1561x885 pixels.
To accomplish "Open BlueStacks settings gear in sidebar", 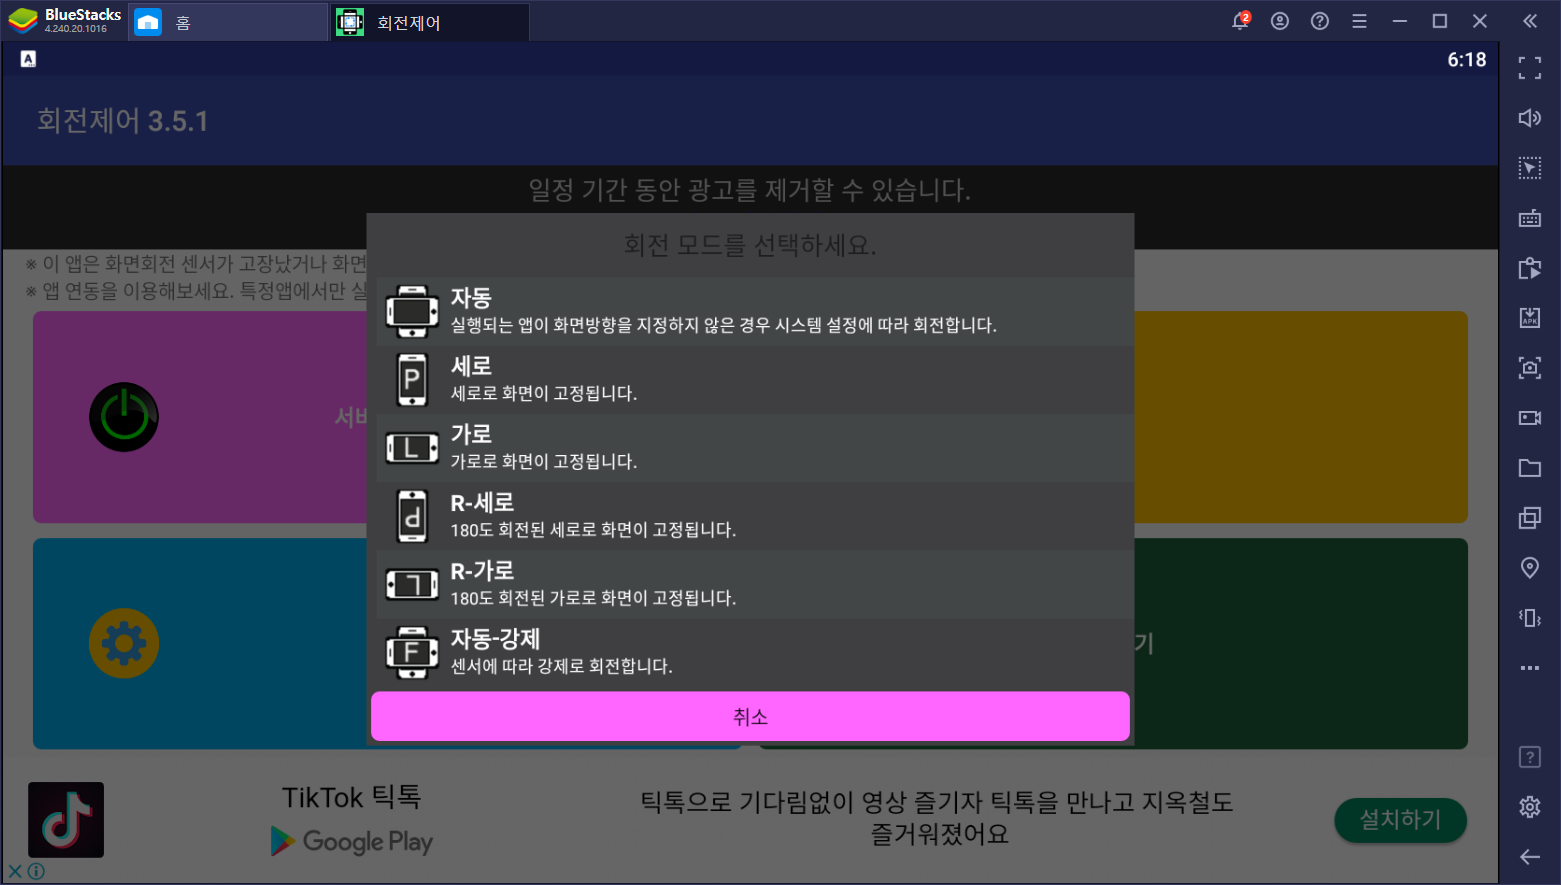I will click(x=1530, y=807).
